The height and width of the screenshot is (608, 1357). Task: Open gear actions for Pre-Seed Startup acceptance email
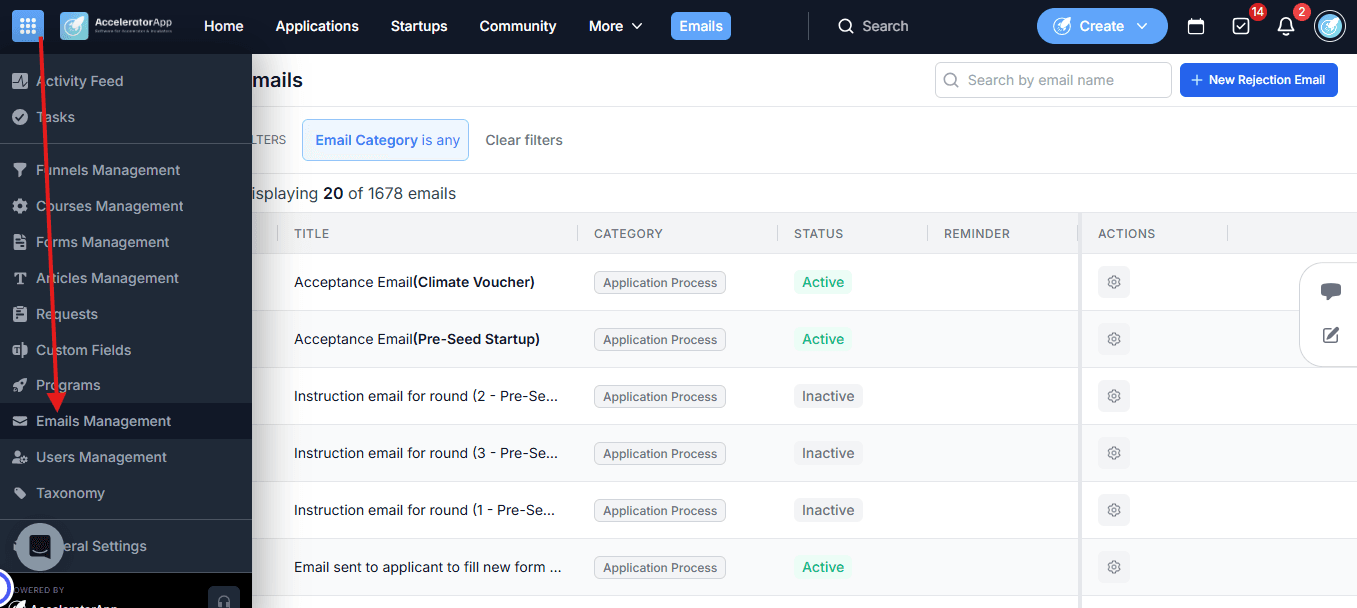[x=1114, y=339]
